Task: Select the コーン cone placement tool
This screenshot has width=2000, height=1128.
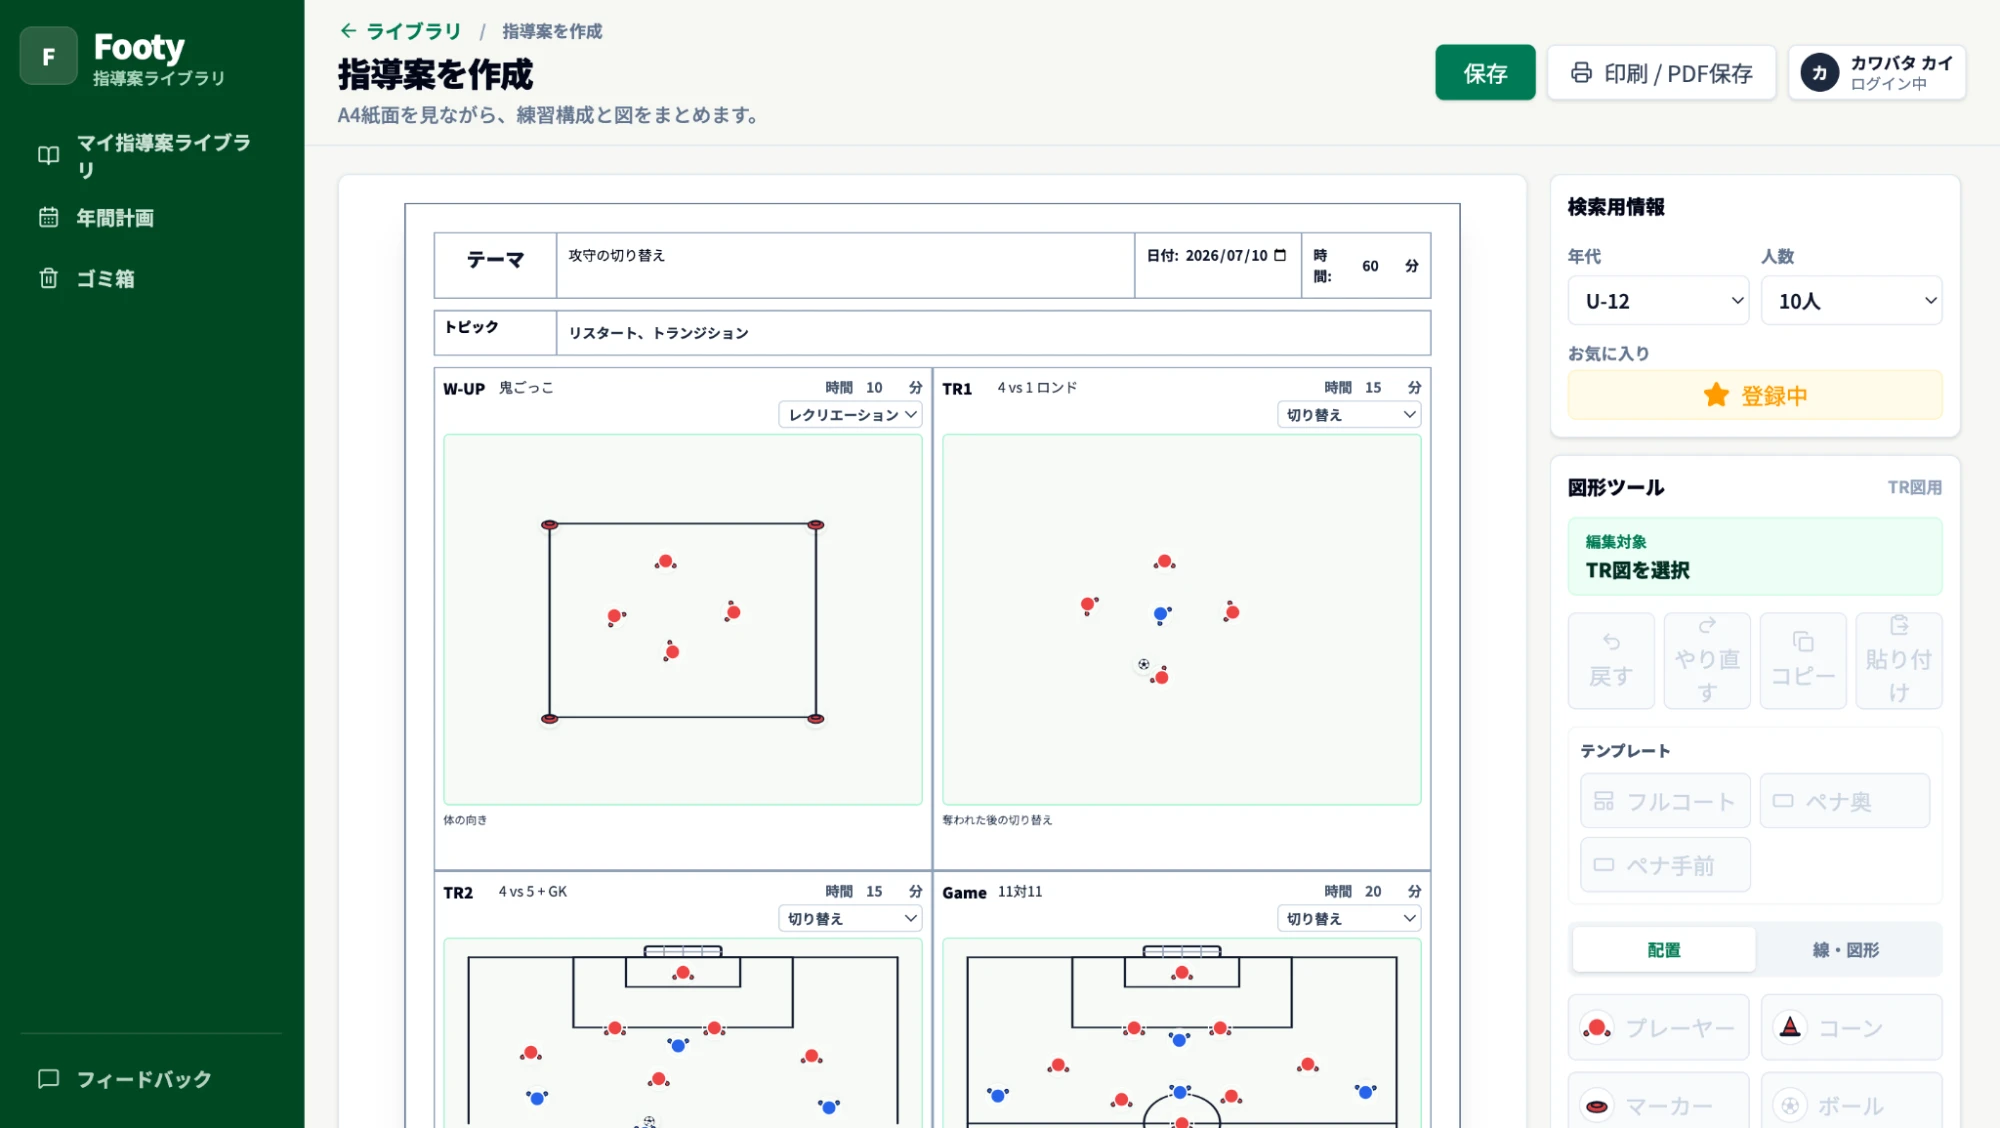Action: 1852,1027
